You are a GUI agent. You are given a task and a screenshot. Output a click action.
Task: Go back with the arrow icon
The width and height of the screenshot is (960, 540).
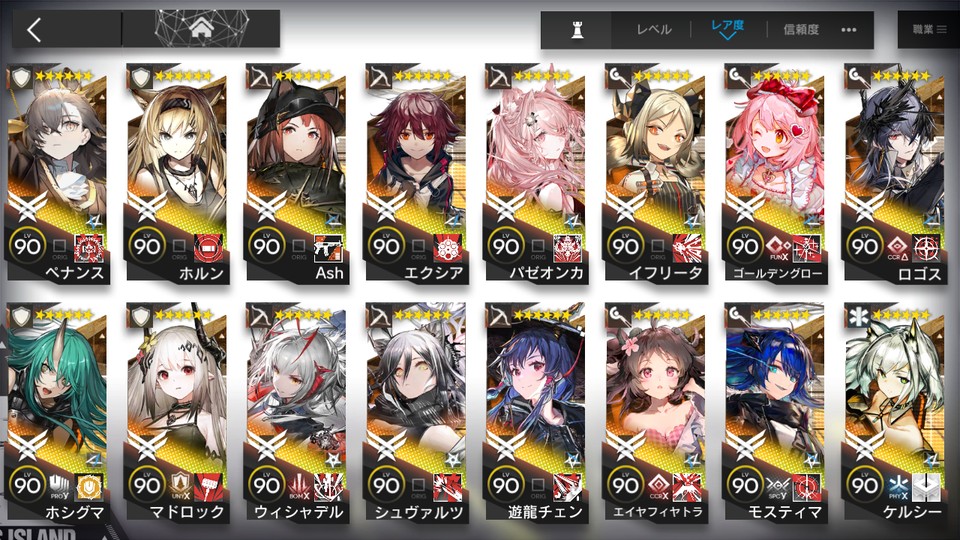click(x=34, y=29)
